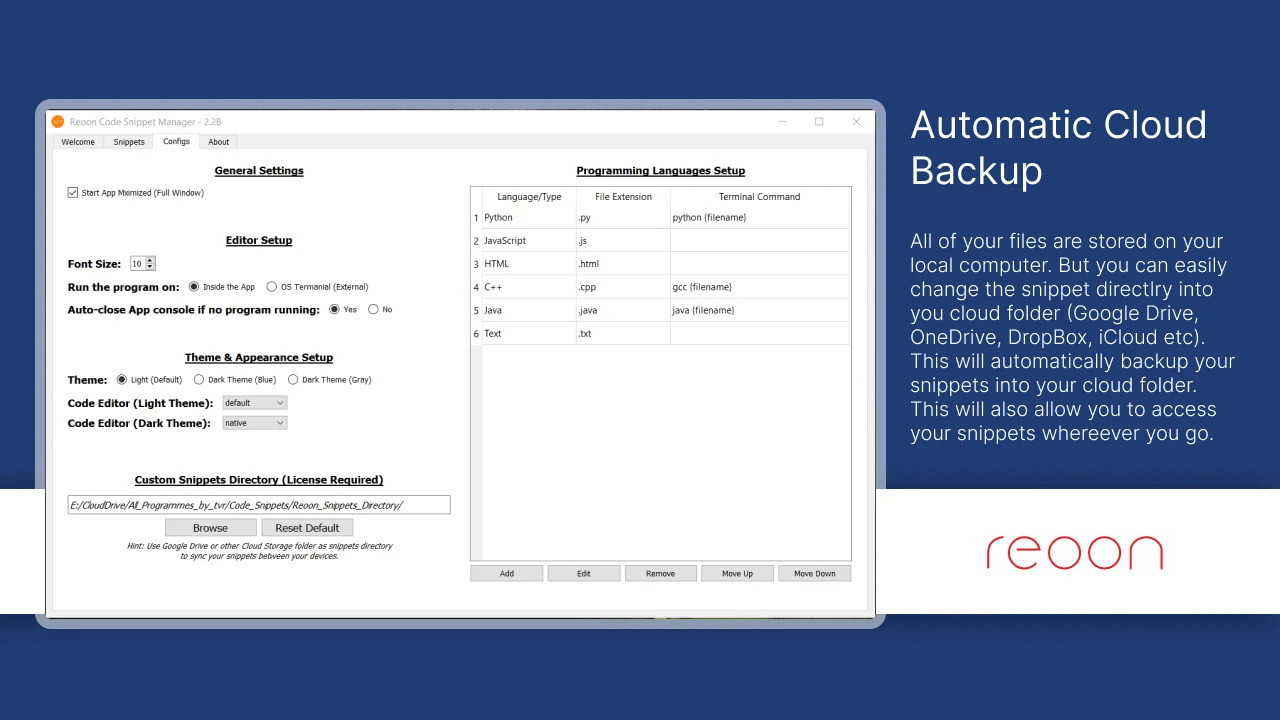
Task: Set Auto-close App console to No
Action: [x=373, y=310]
